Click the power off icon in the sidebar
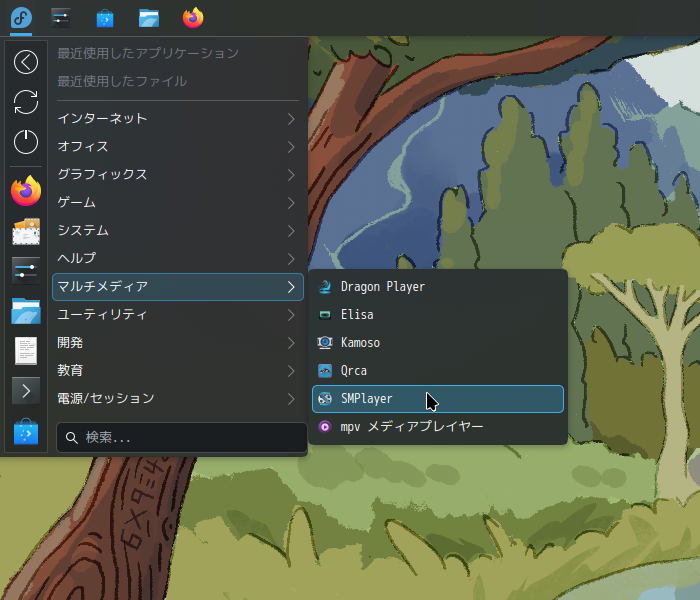700x600 pixels. [x=26, y=142]
